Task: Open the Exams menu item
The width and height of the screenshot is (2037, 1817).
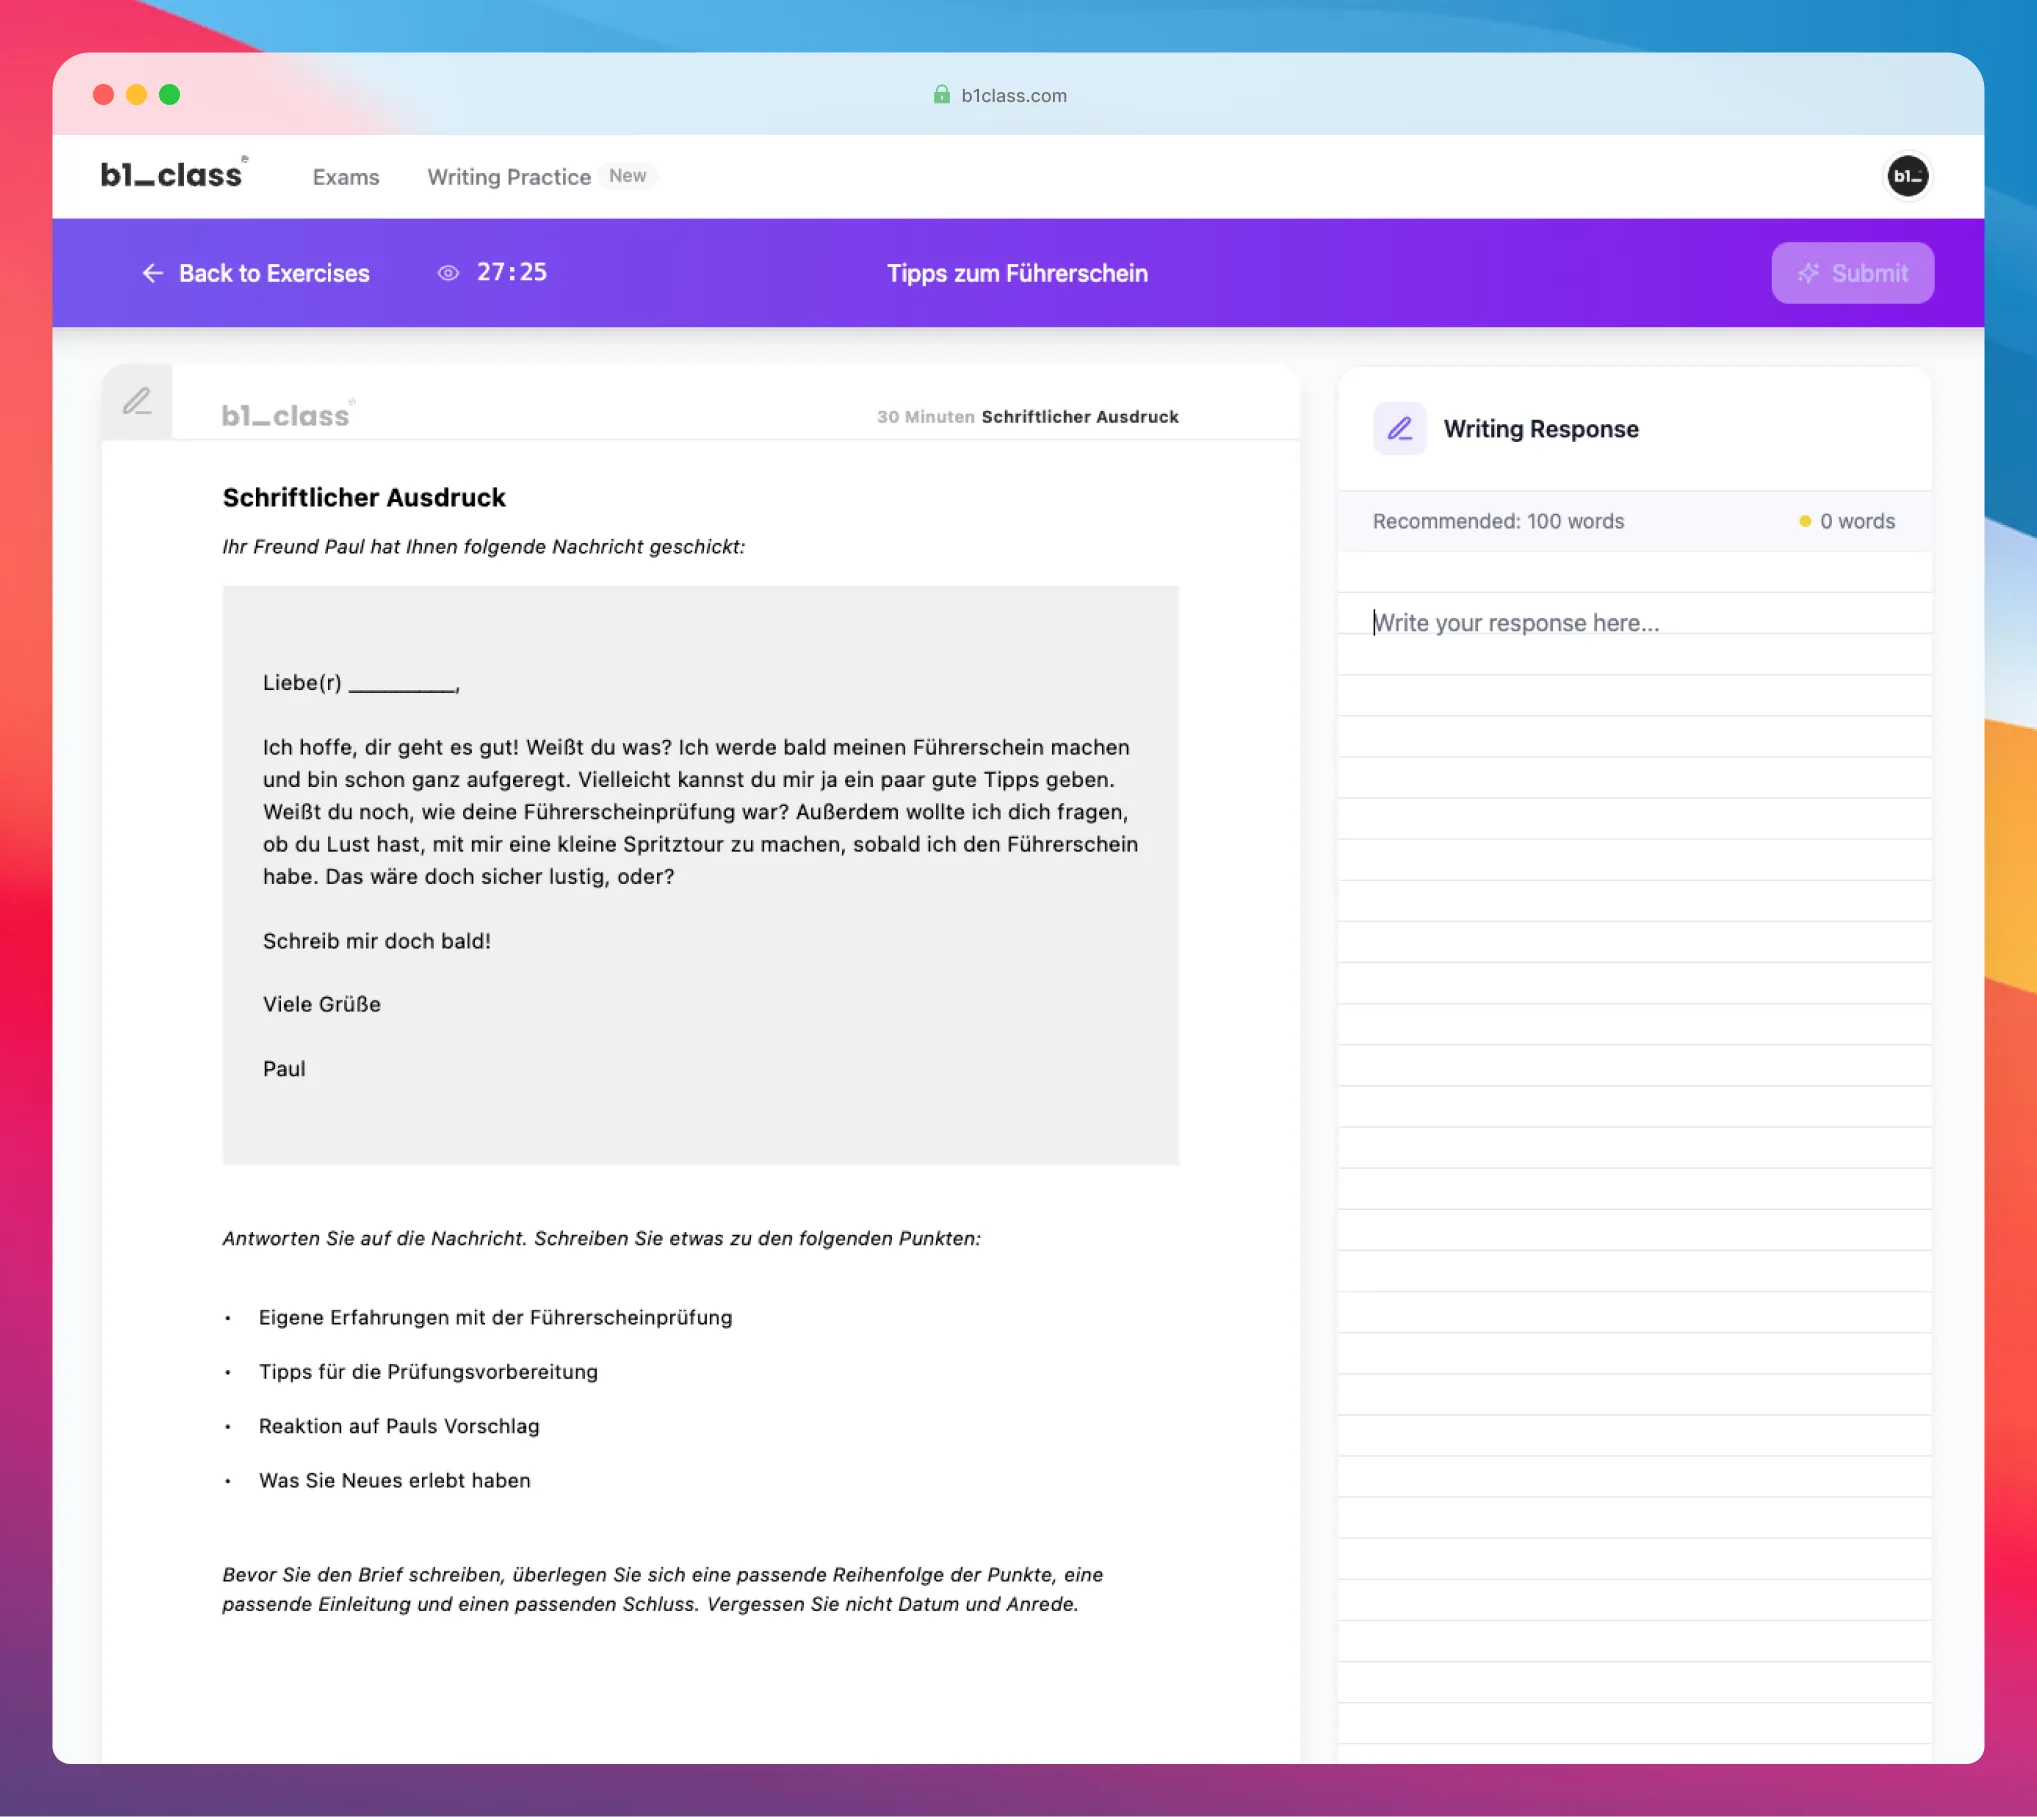Action: (x=346, y=177)
